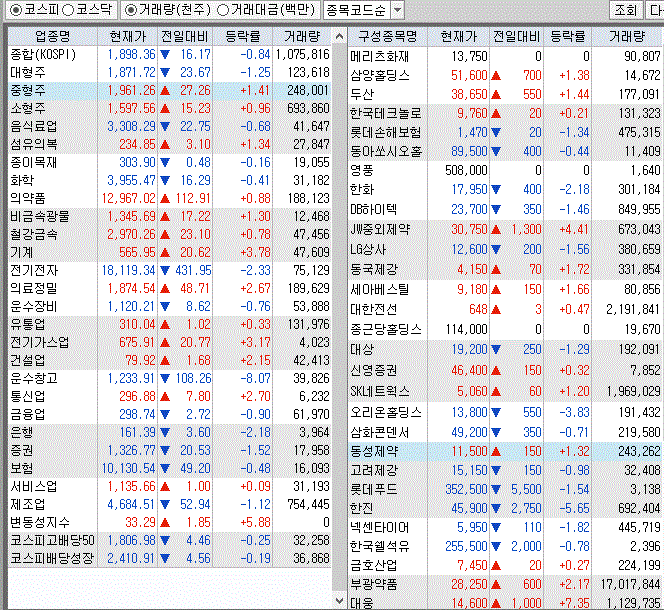Open the 종목코드순 sort dropdown
664x610 pixels.
tap(397, 10)
